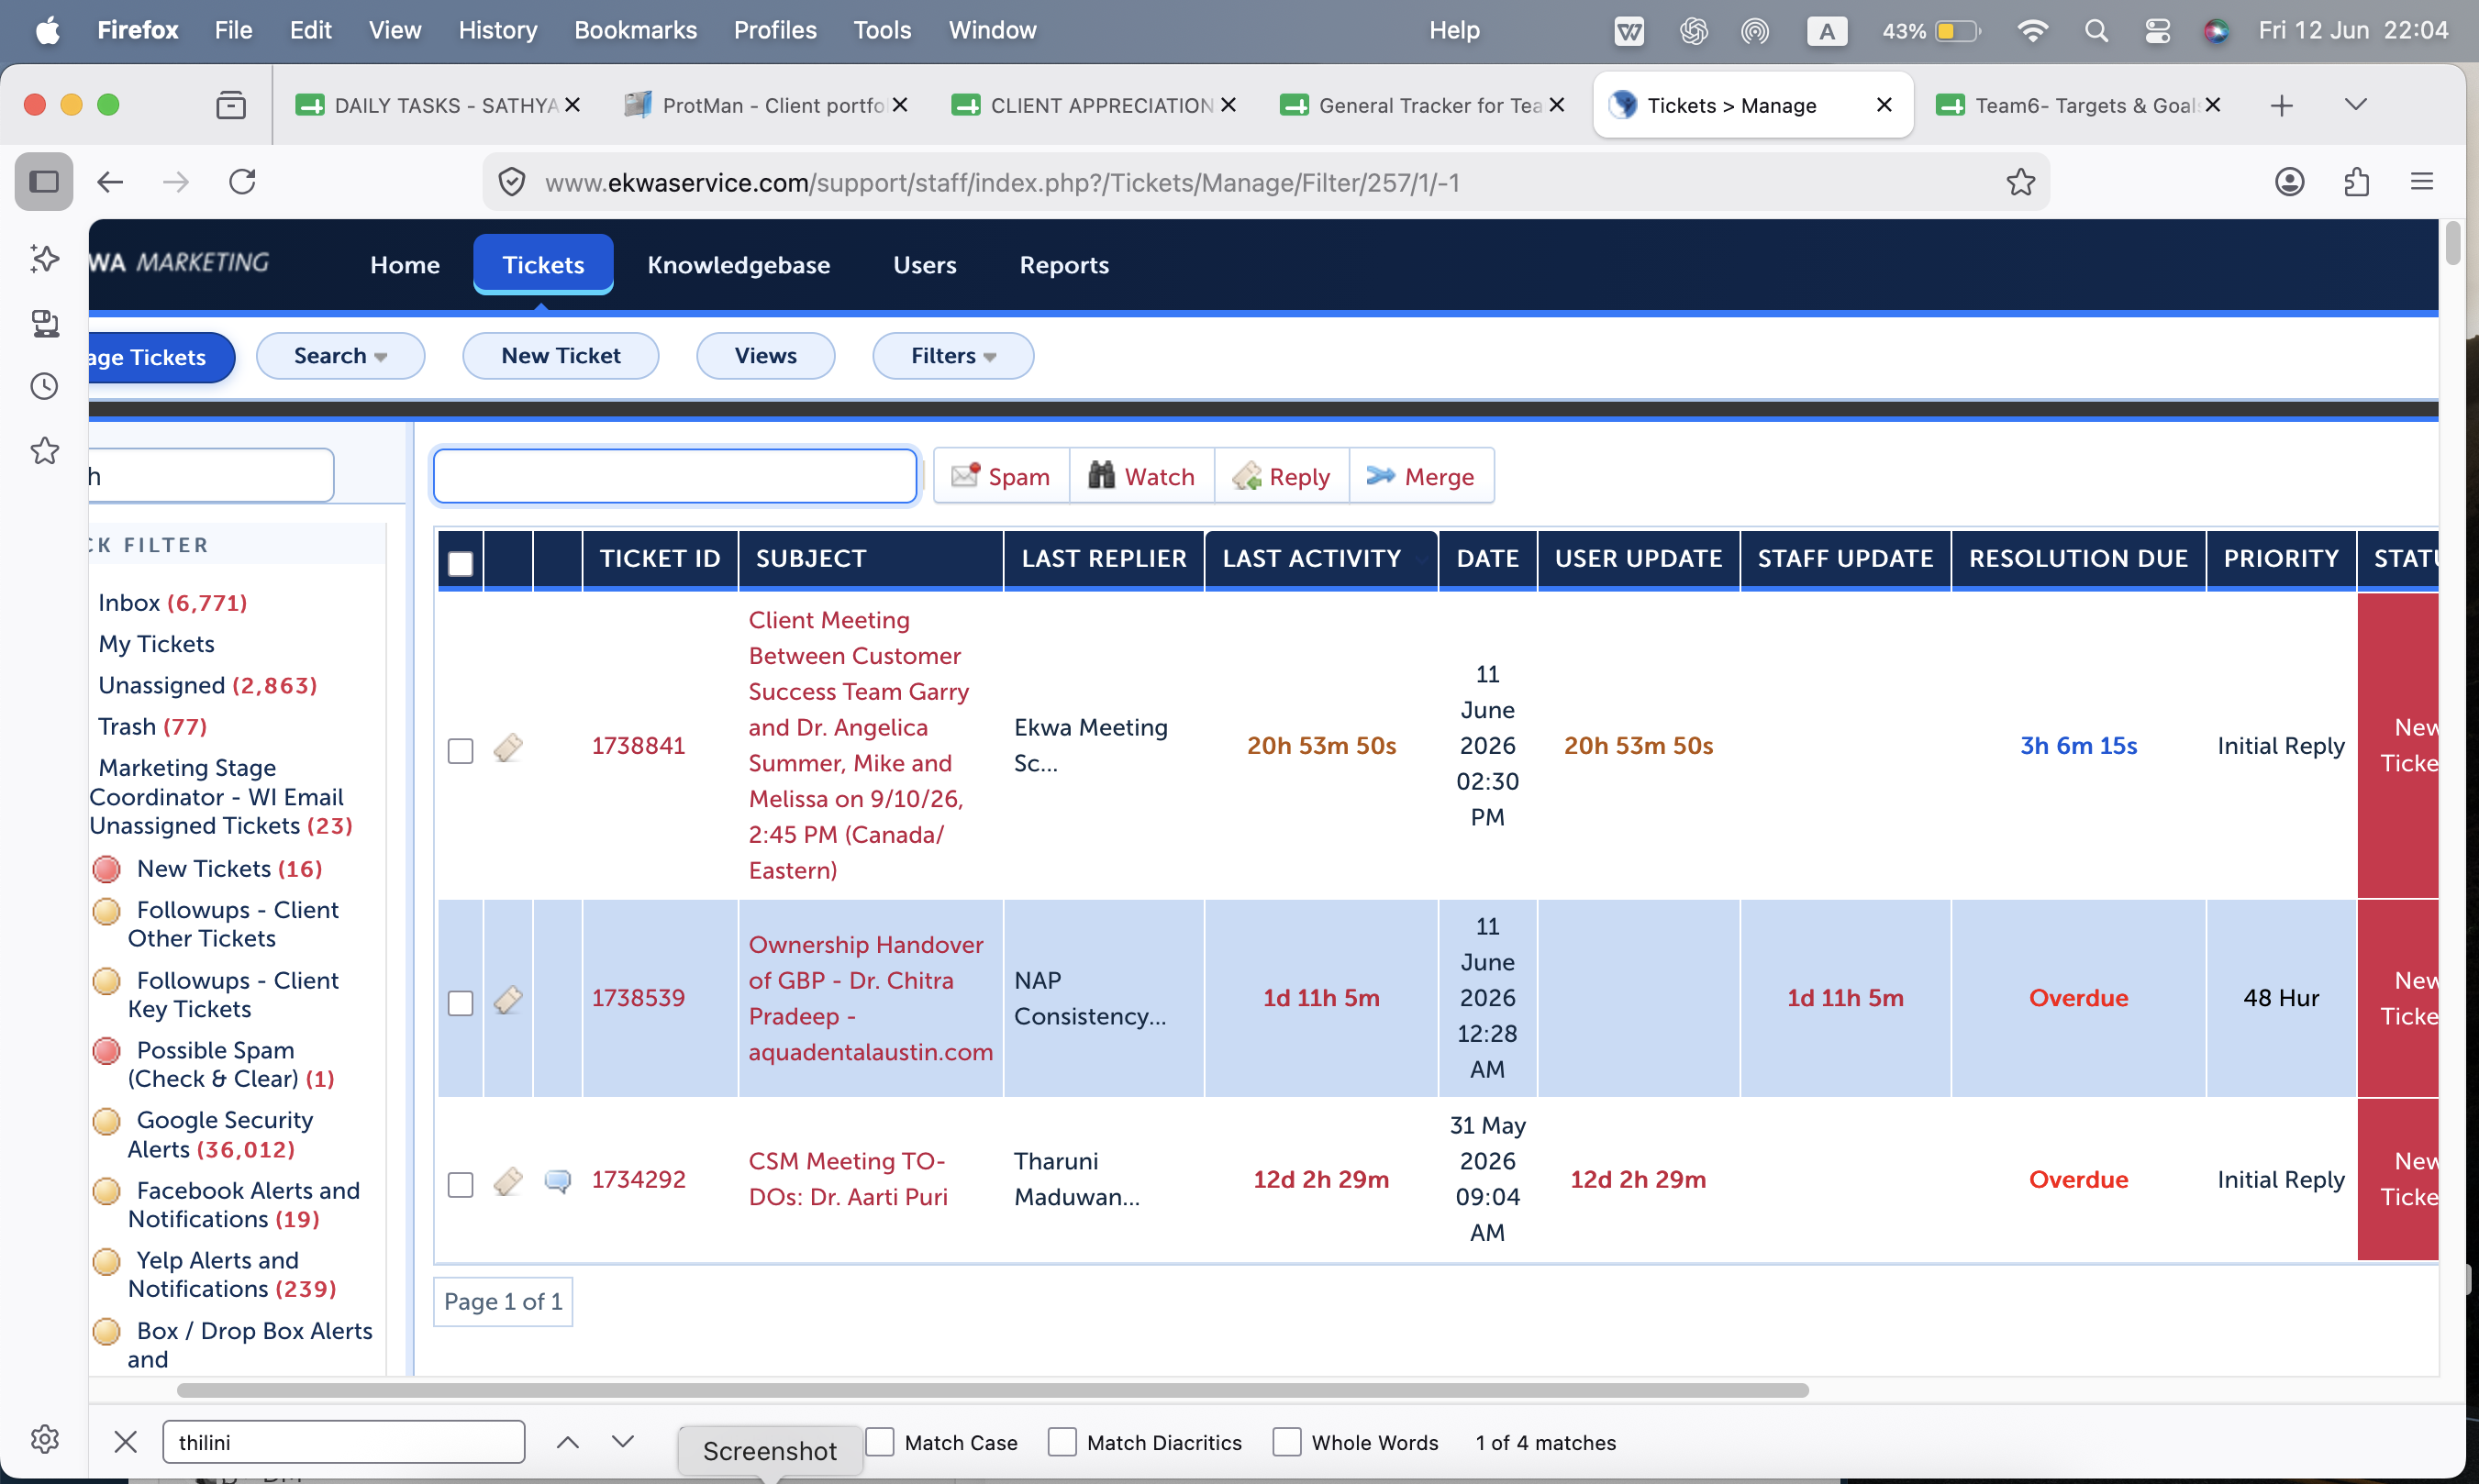Click the tracking protection shield icon
This screenshot has width=2479, height=1484.
pos(512,182)
